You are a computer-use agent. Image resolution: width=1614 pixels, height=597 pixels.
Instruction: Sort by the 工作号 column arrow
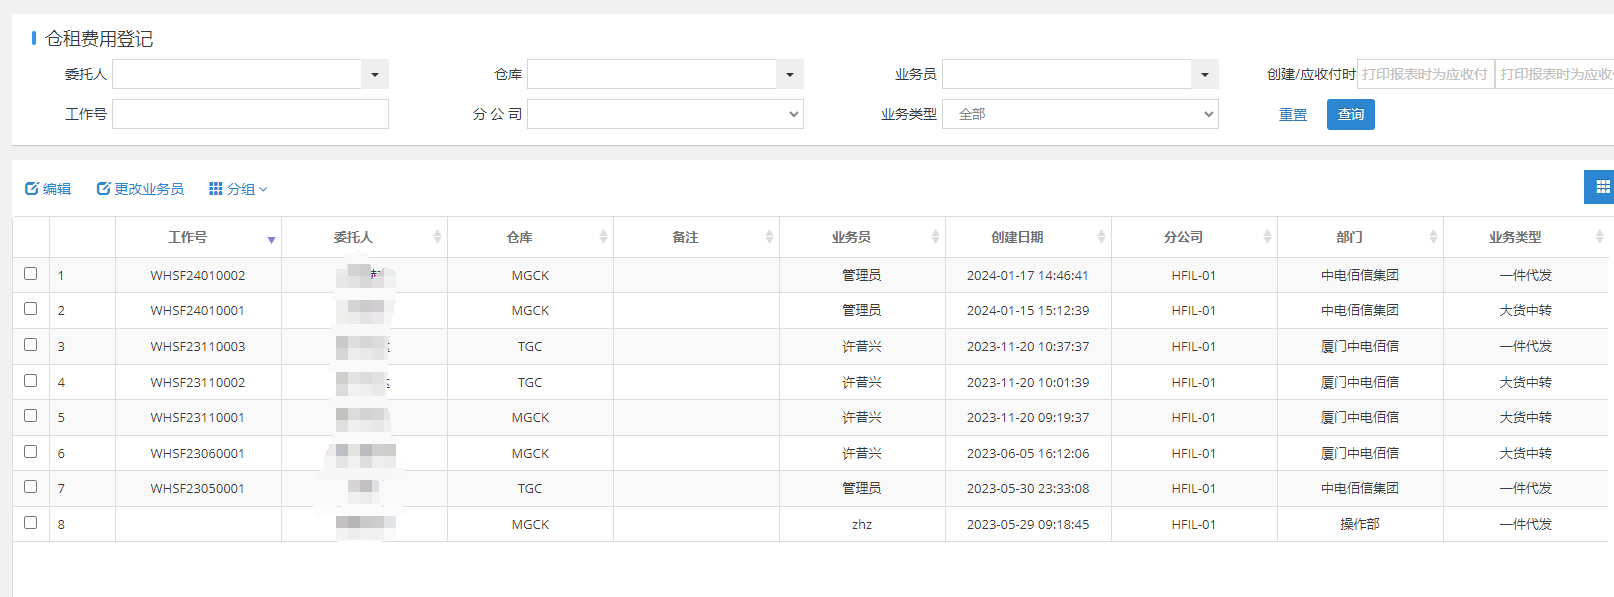click(x=271, y=239)
